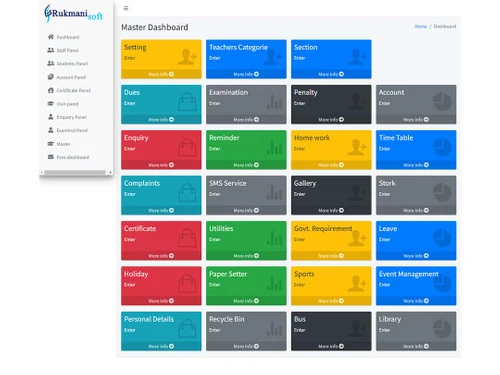Click the Dashboard home icon in sidebar
500x375 pixels.
(51, 37)
